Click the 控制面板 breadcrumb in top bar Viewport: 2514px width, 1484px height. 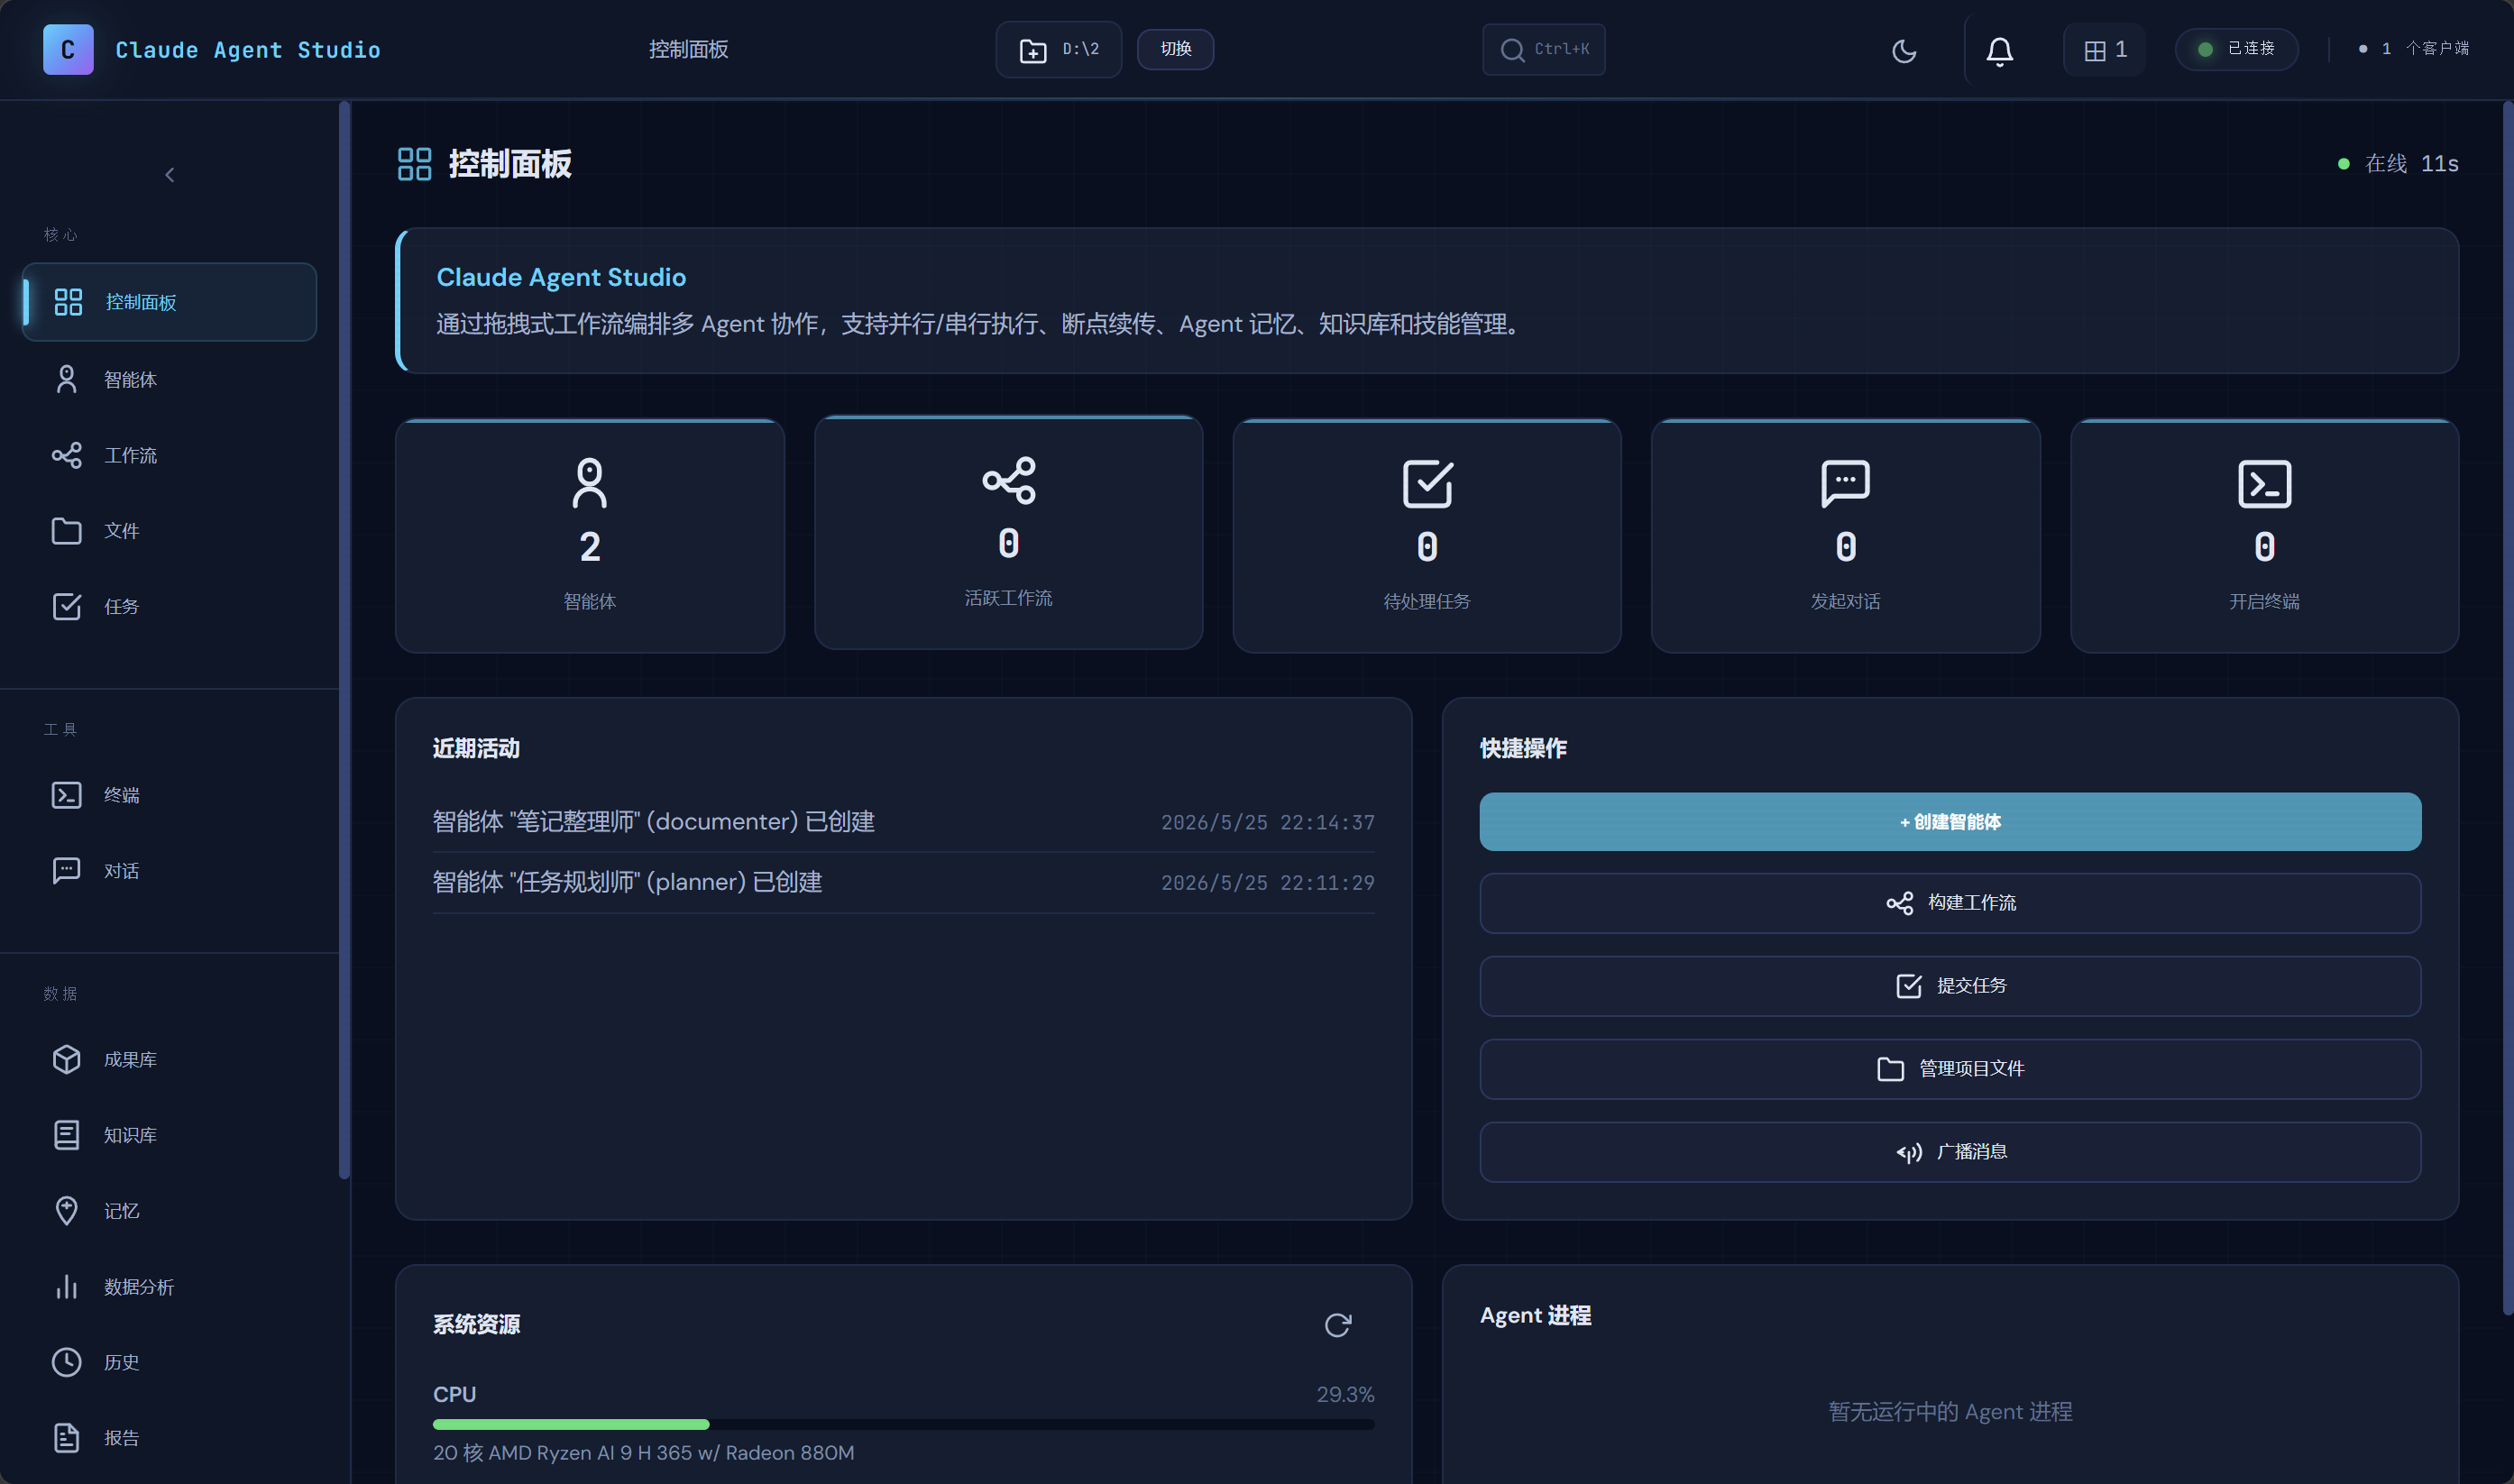coord(688,49)
